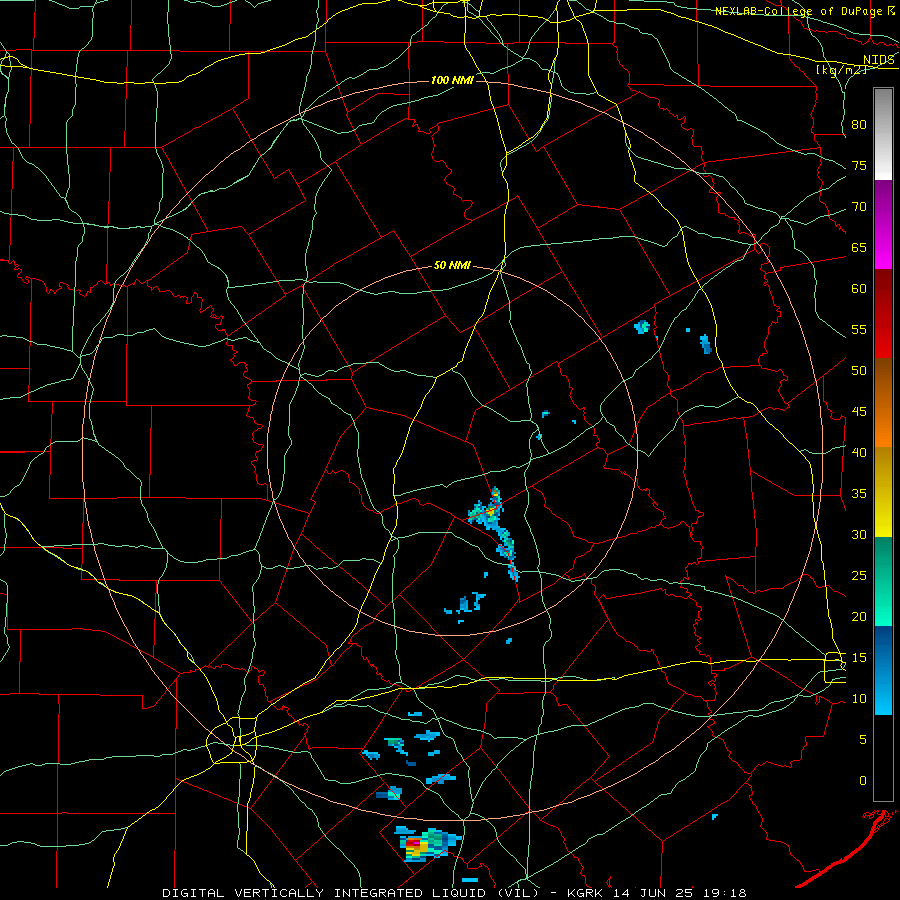Pick the 70 label on the color scale
This screenshot has width=900, height=900.
[859, 207]
